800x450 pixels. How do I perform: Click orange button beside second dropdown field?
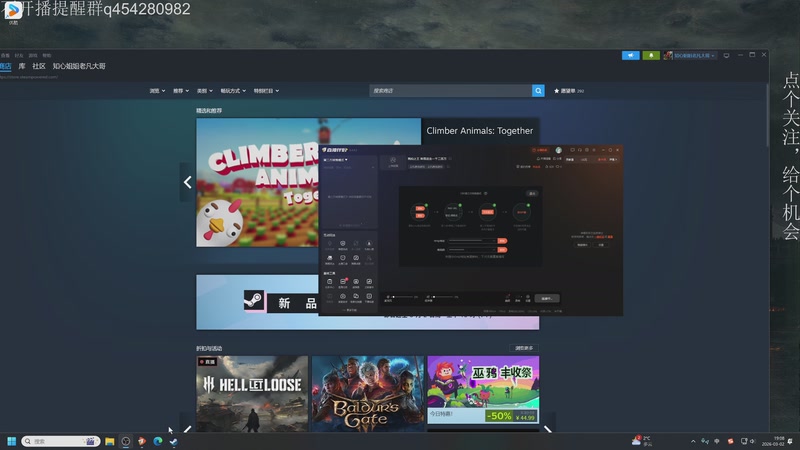(x=502, y=249)
